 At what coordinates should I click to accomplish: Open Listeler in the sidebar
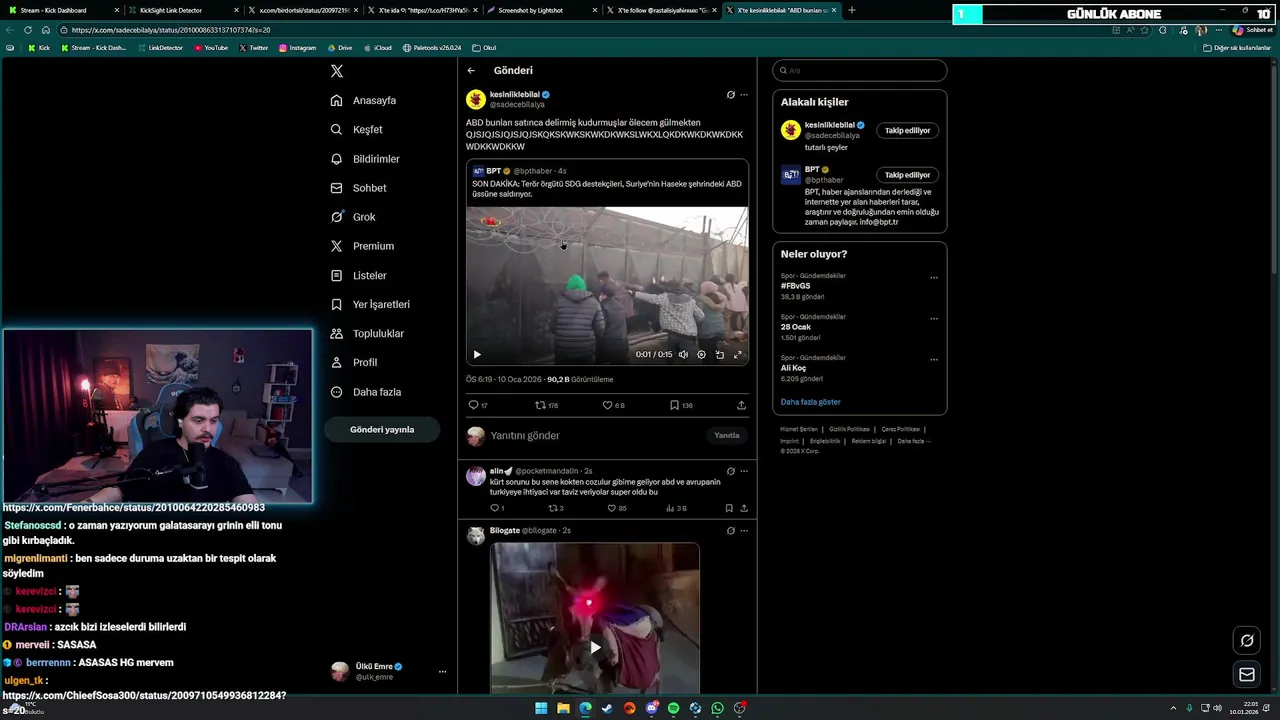pos(358,275)
